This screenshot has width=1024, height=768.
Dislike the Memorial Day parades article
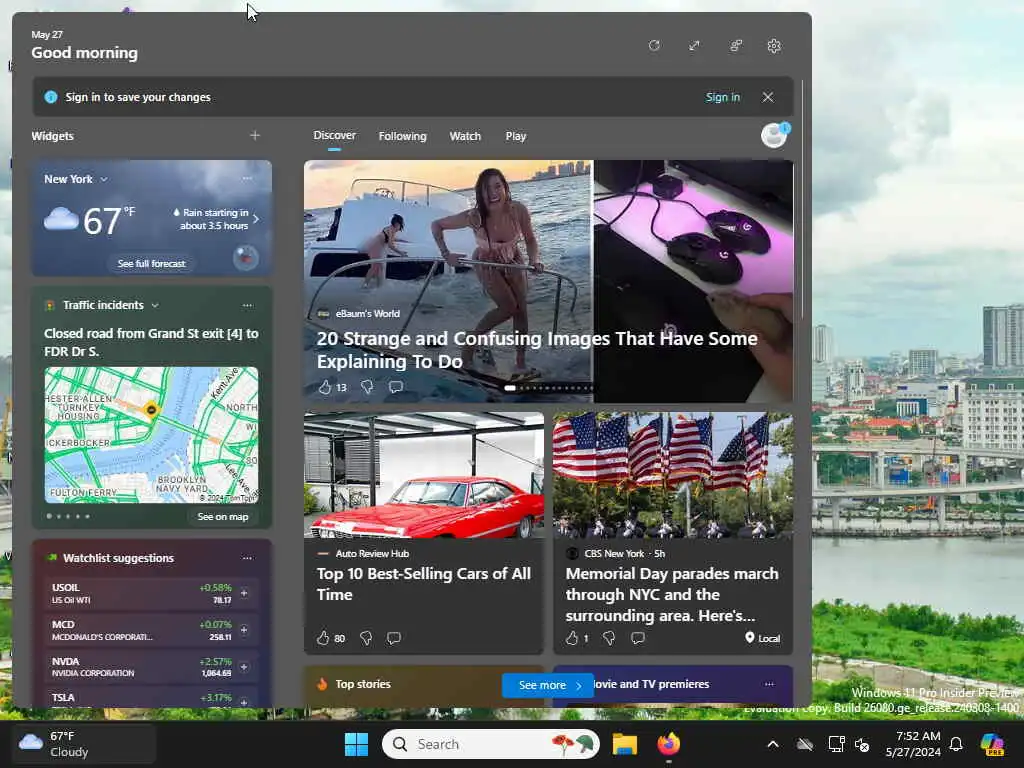tap(609, 638)
